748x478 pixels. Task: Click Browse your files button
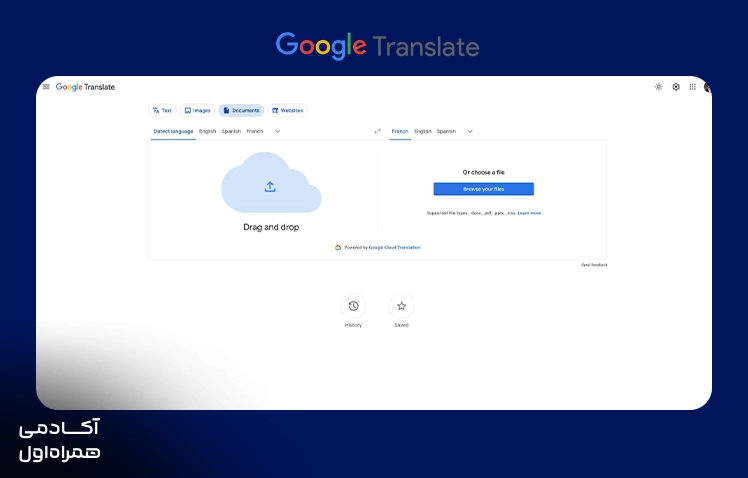coord(483,189)
